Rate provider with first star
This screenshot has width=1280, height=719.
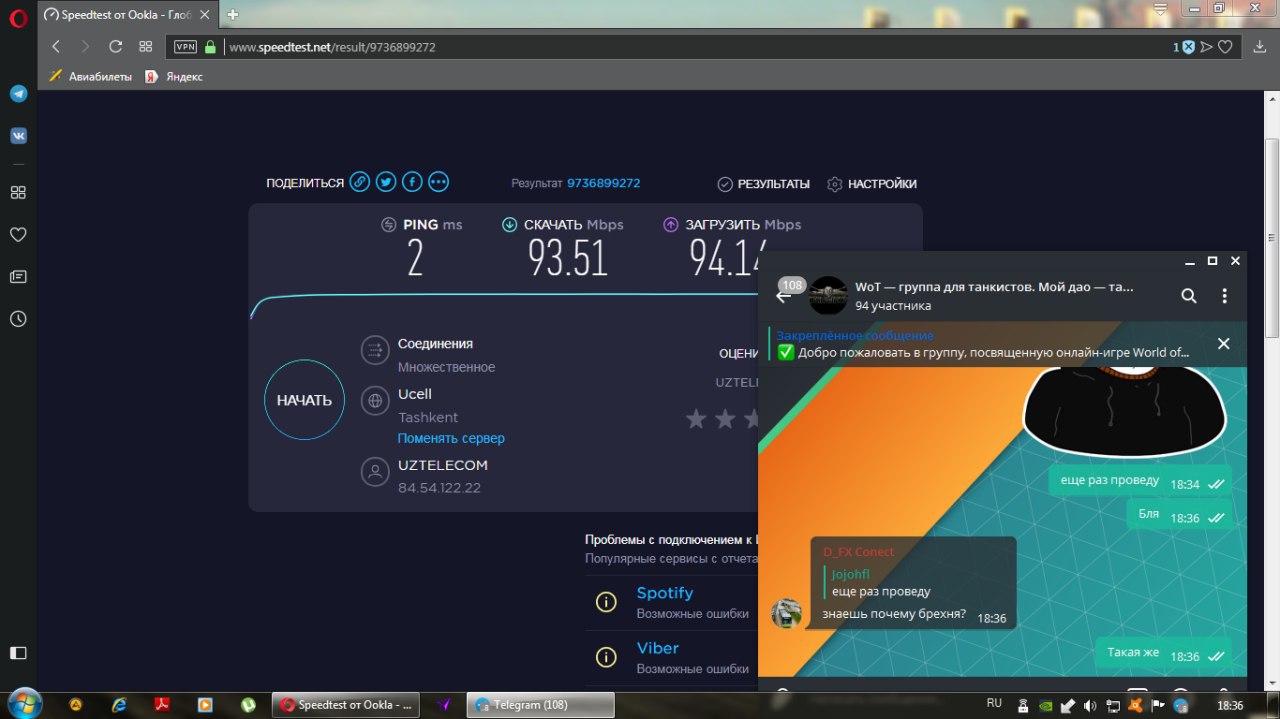pos(696,419)
